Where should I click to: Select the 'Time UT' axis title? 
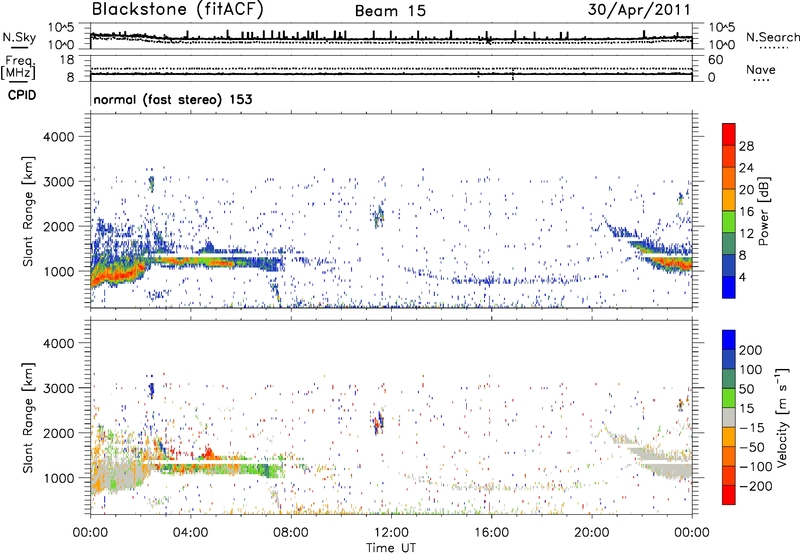click(x=391, y=548)
